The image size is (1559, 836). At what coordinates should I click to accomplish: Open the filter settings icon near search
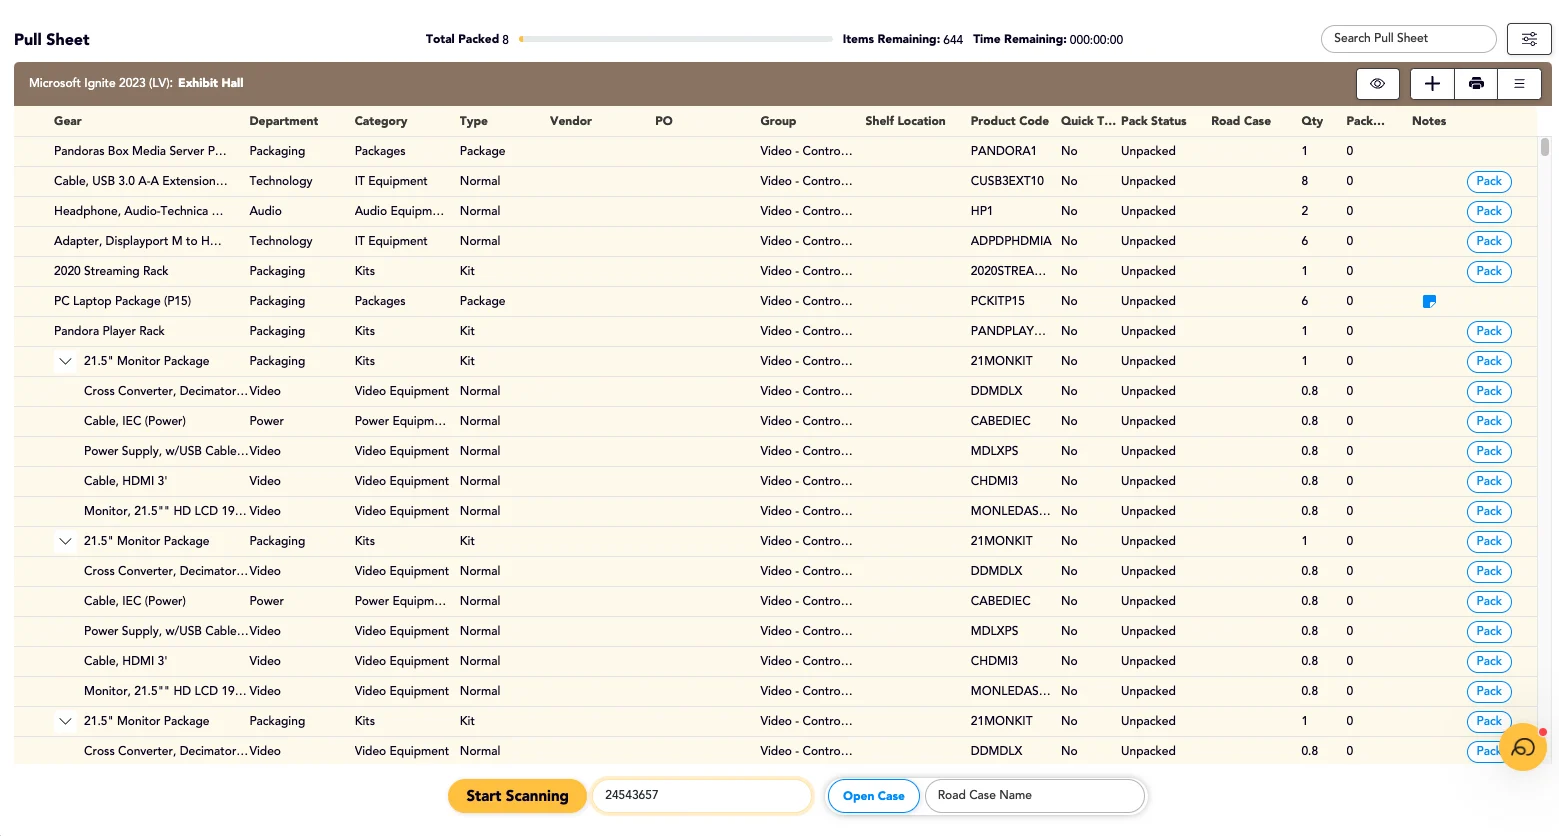point(1529,39)
